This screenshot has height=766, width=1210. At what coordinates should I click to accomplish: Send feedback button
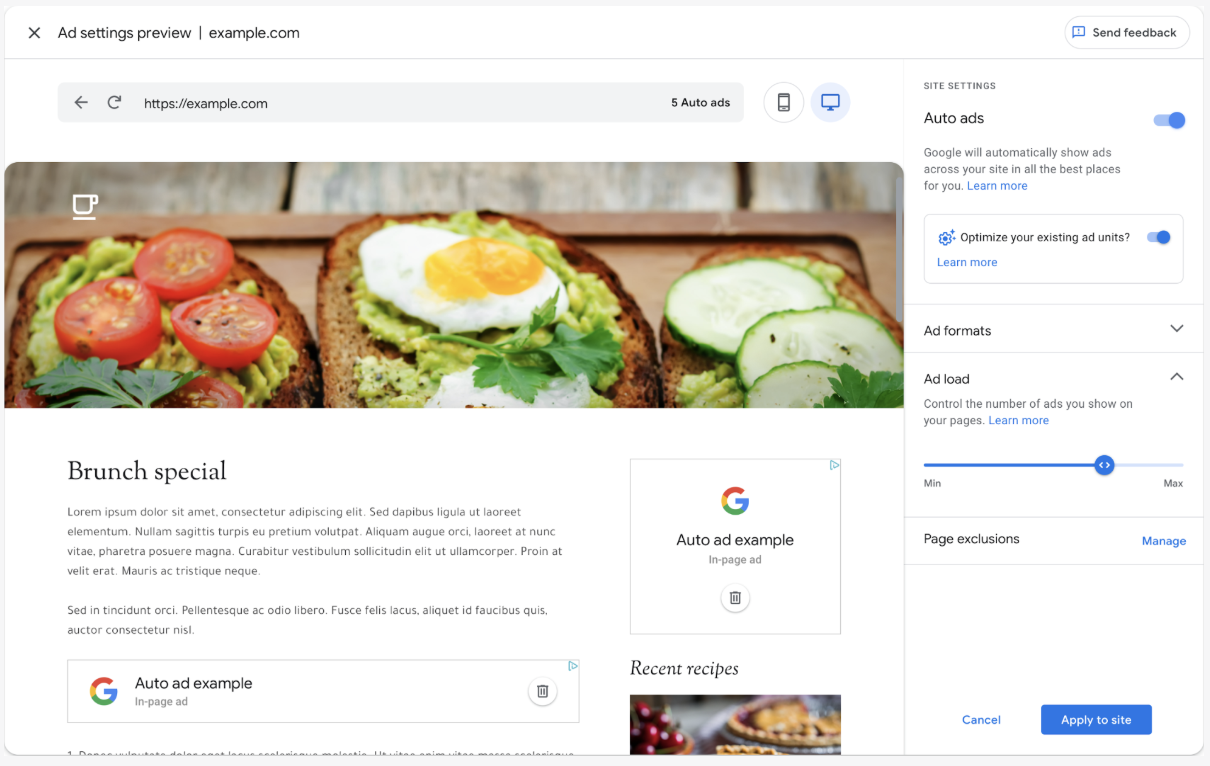(1127, 33)
